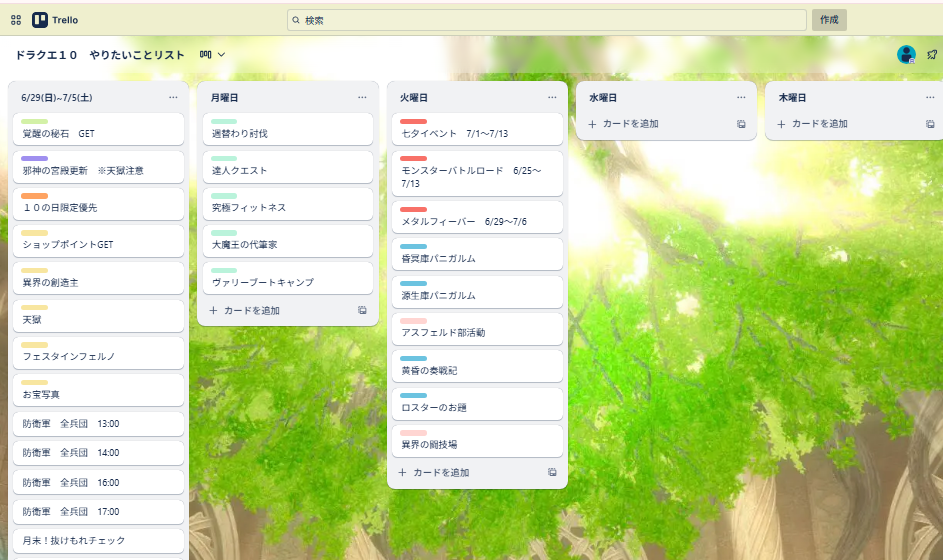Open menu for 6/29(日)~7/5(土) list
Image resolution: width=943 pixels, height=560 pixels.
[173, 97]
